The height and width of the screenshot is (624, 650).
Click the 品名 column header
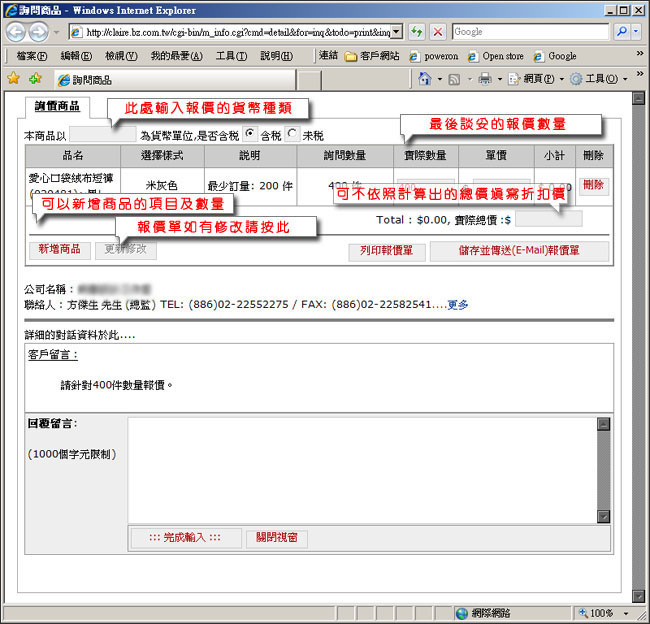click(73, 156)
